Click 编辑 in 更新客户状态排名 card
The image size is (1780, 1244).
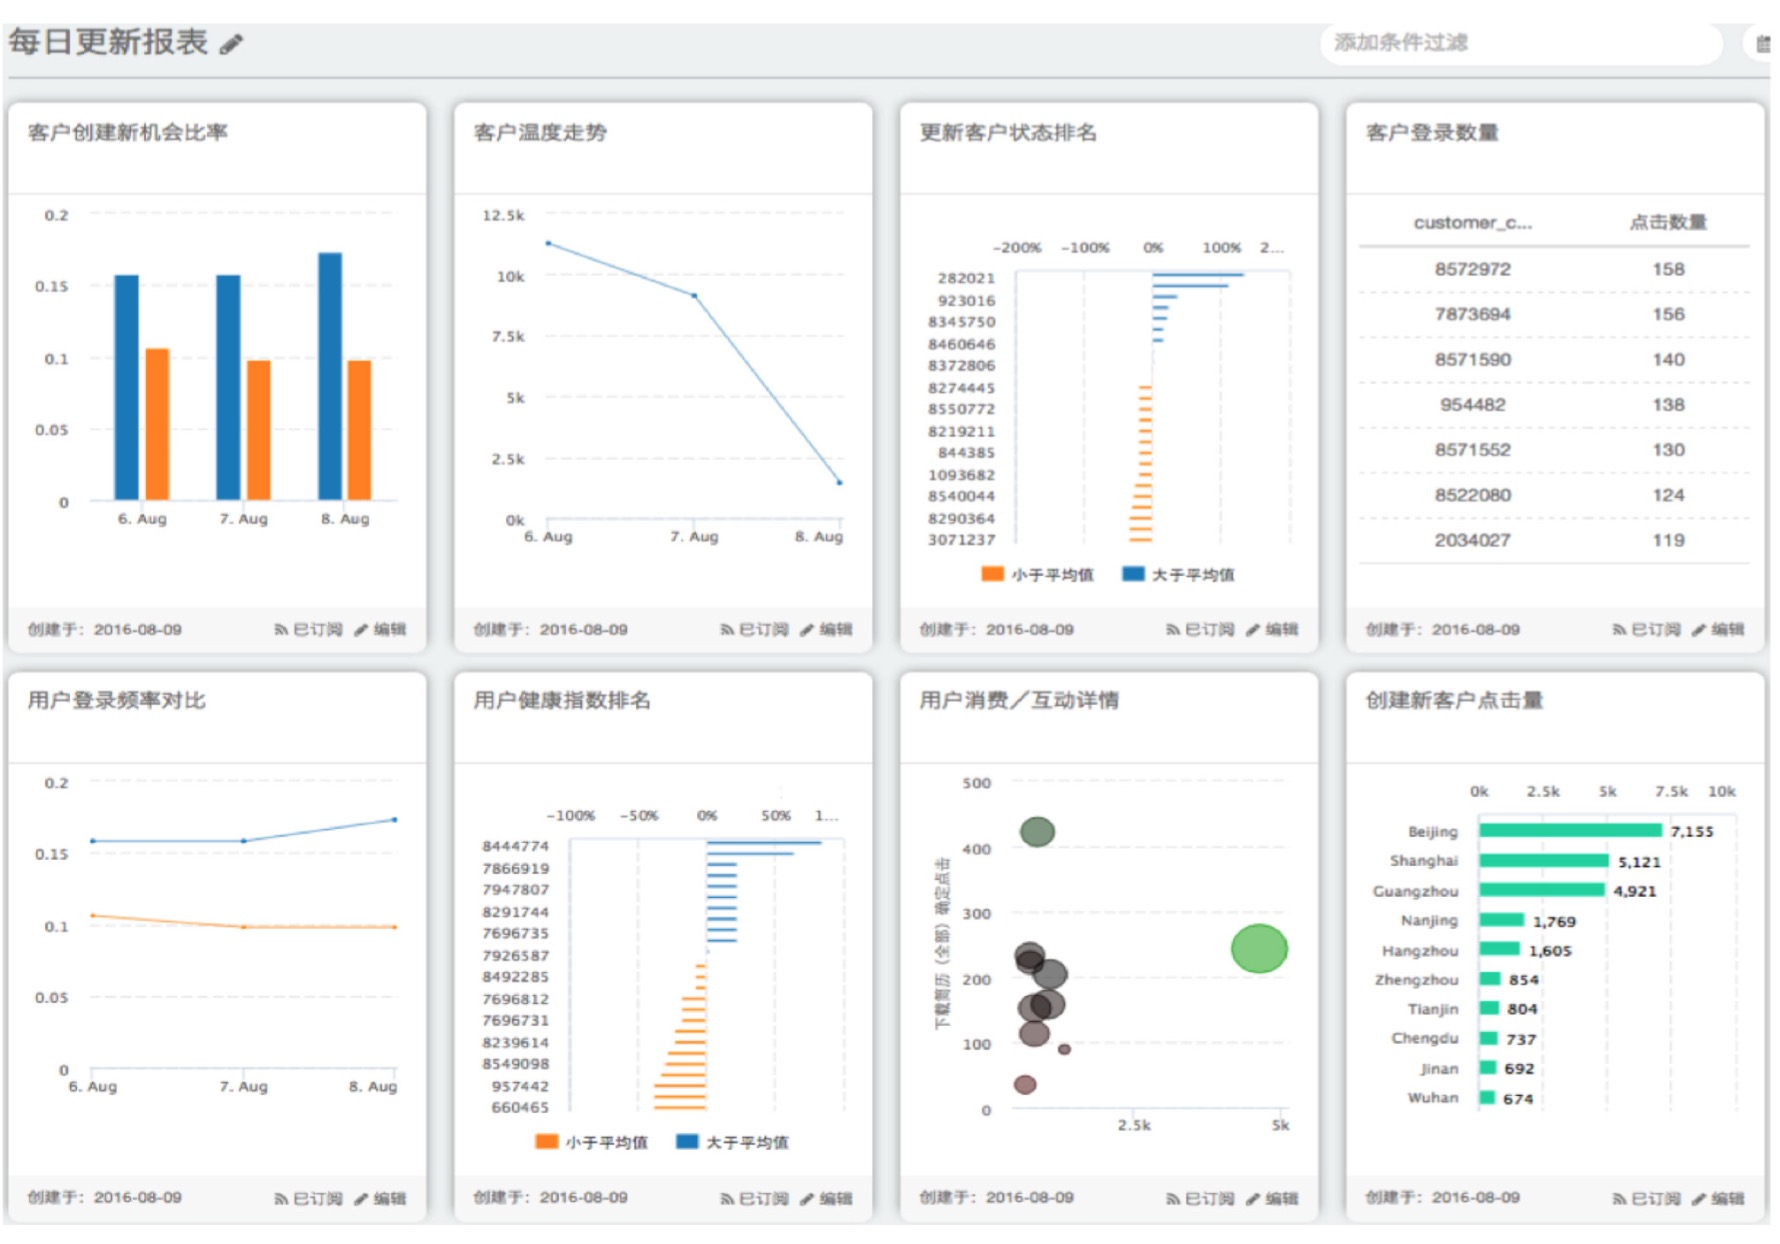1272,630
